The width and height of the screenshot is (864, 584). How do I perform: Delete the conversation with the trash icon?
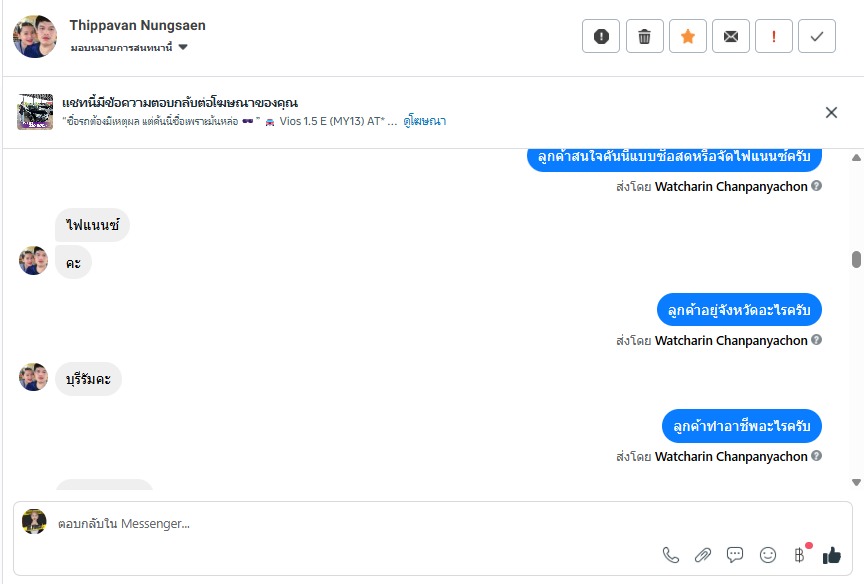(x=644, y=36)
